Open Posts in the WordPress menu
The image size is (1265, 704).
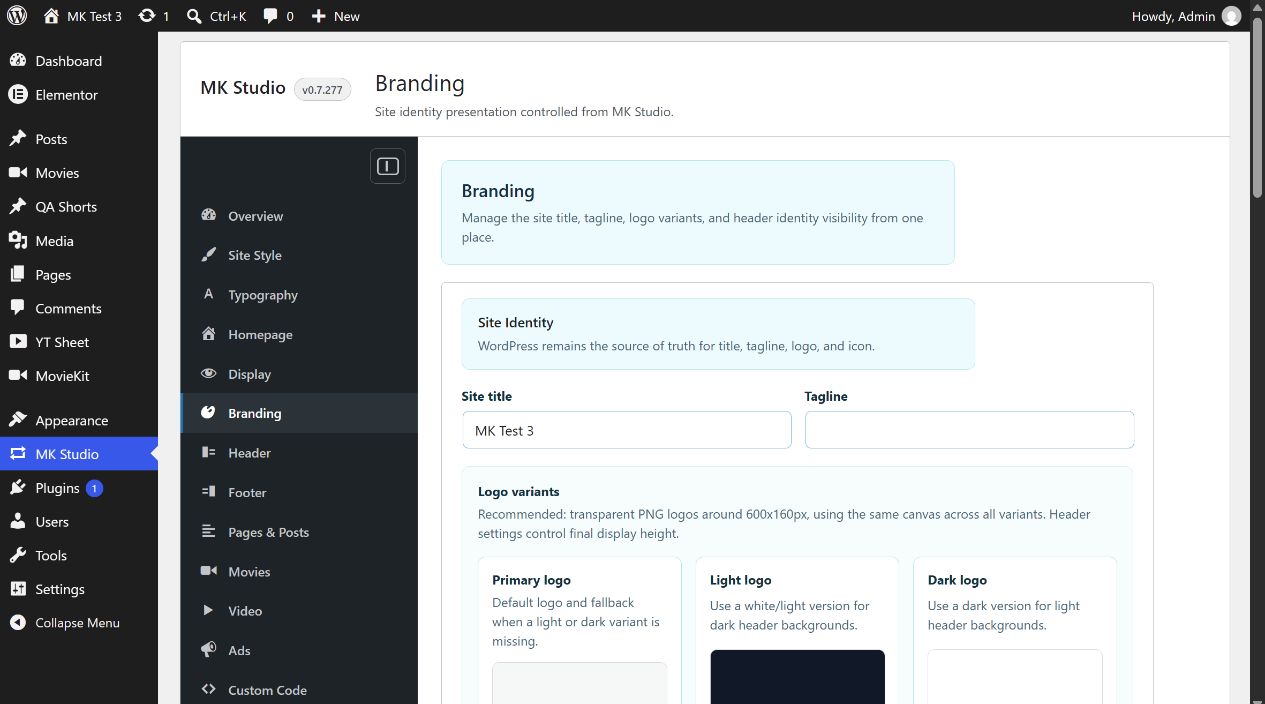pos(79,139)
